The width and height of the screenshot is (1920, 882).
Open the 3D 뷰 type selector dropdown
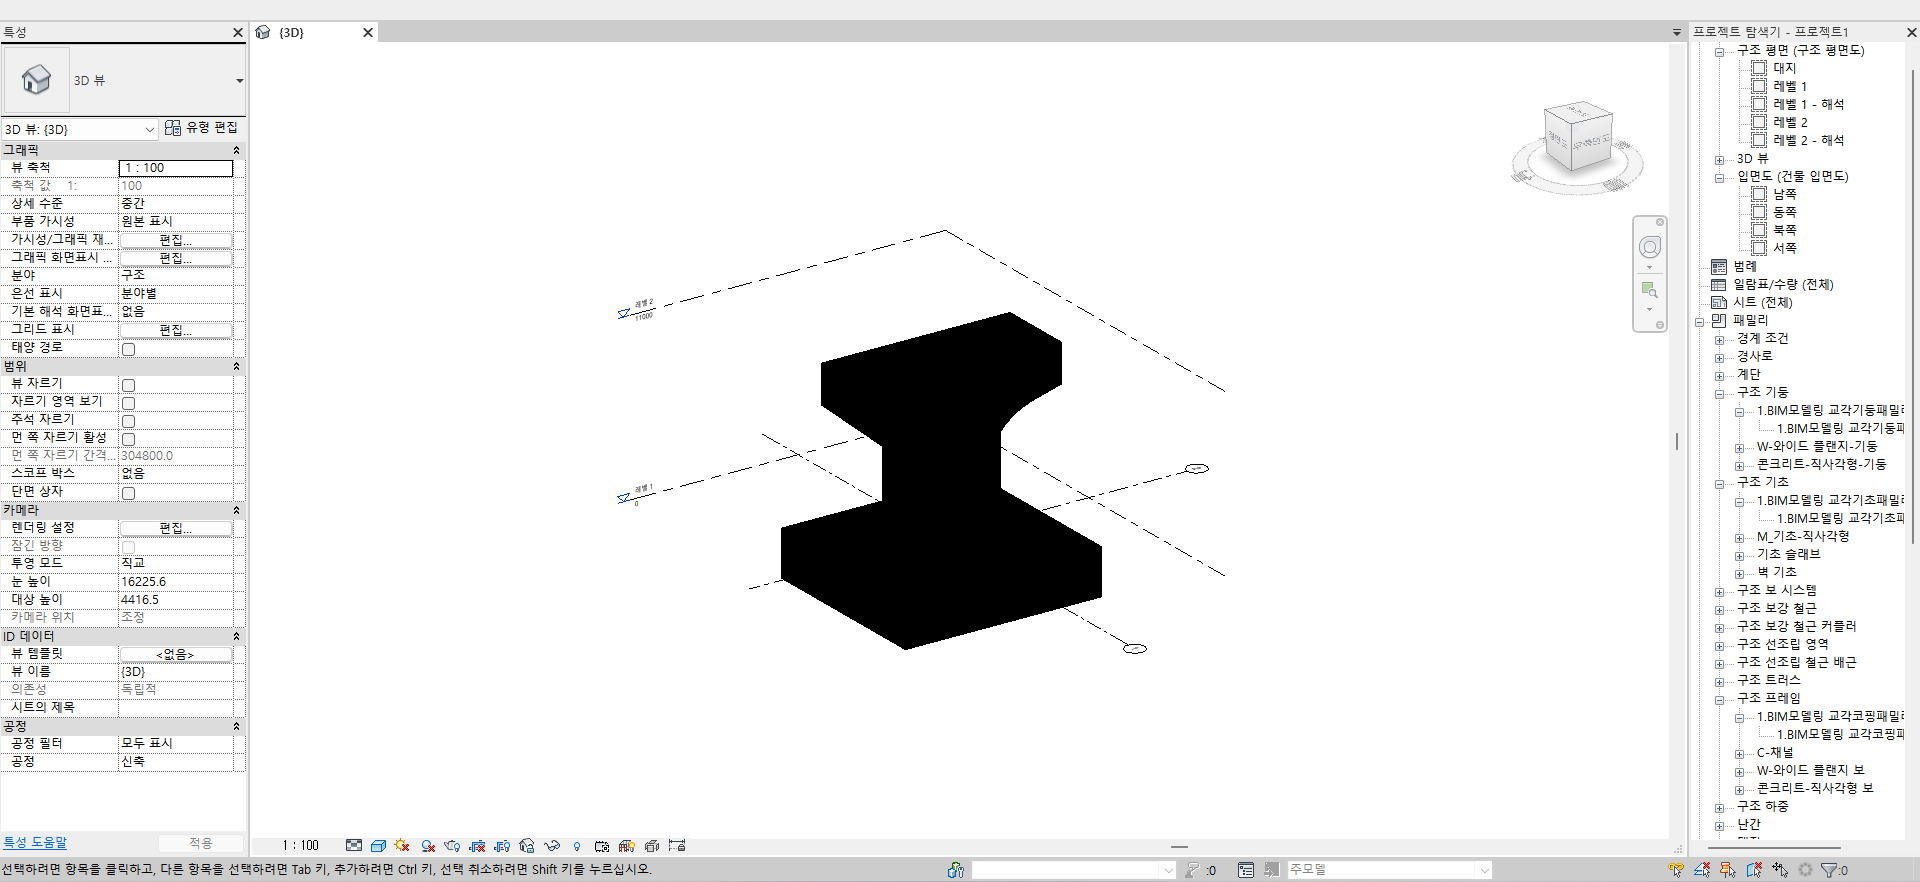pyautogui.click(x=239, y=81)
